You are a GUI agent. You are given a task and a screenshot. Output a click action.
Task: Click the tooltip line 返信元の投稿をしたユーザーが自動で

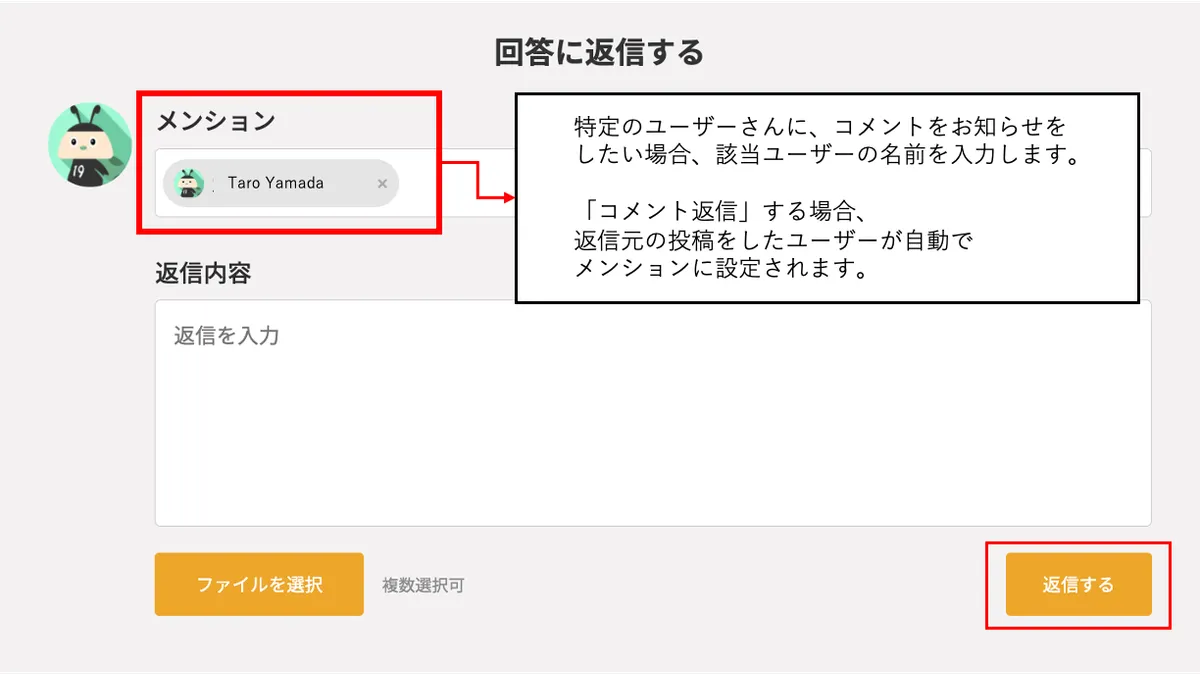(774, 241)
